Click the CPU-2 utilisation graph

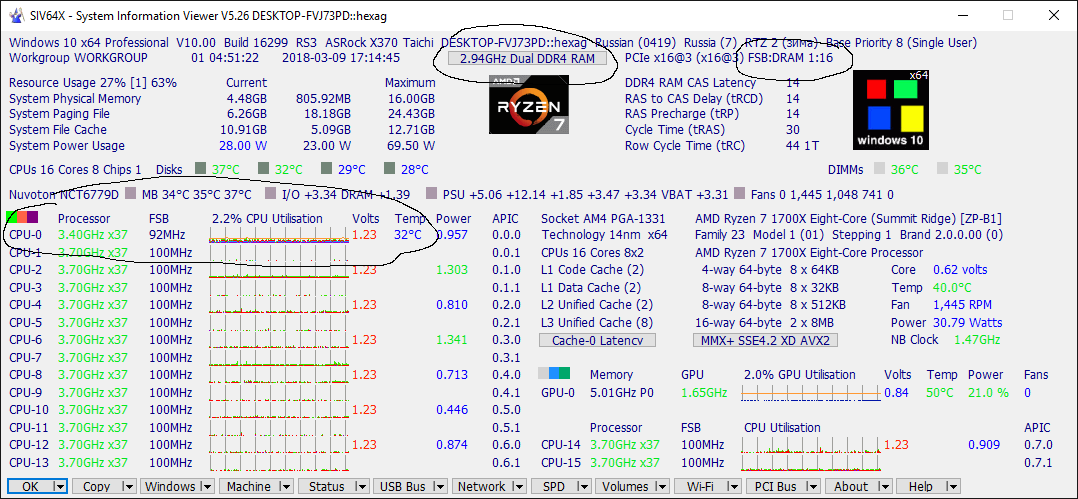(x=278, y=269)
